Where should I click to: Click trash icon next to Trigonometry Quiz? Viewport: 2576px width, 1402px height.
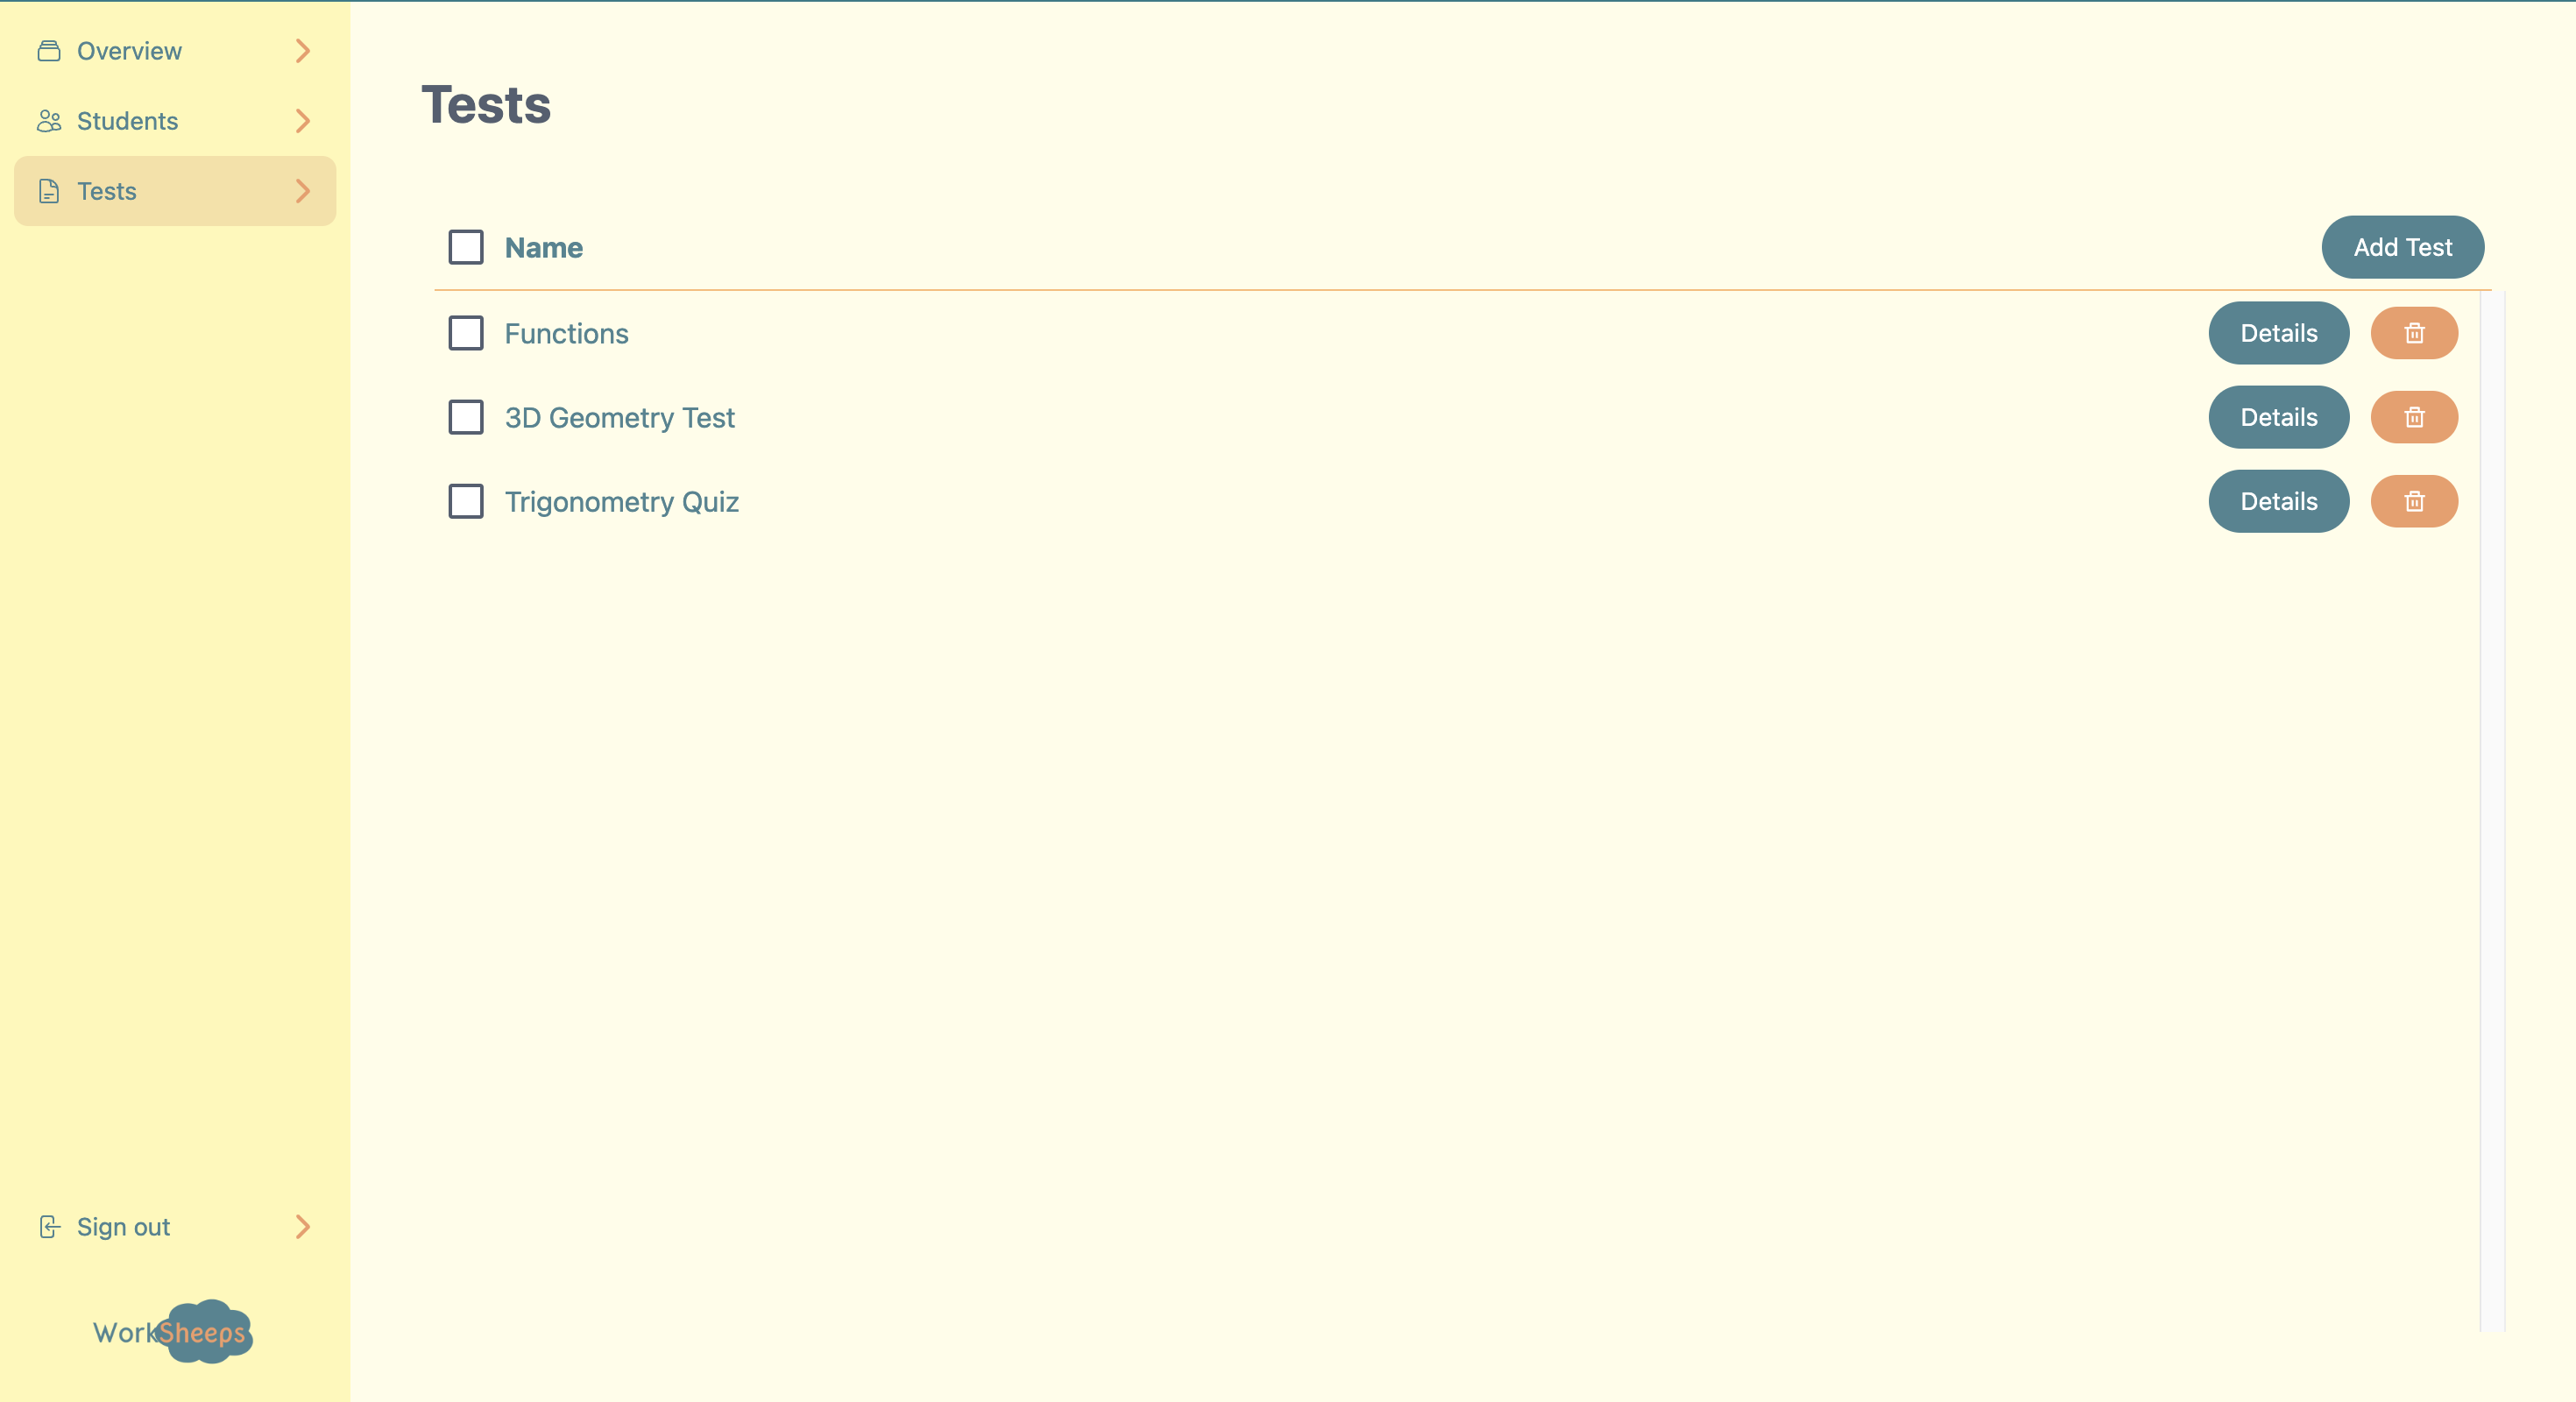coord(2413,501)
